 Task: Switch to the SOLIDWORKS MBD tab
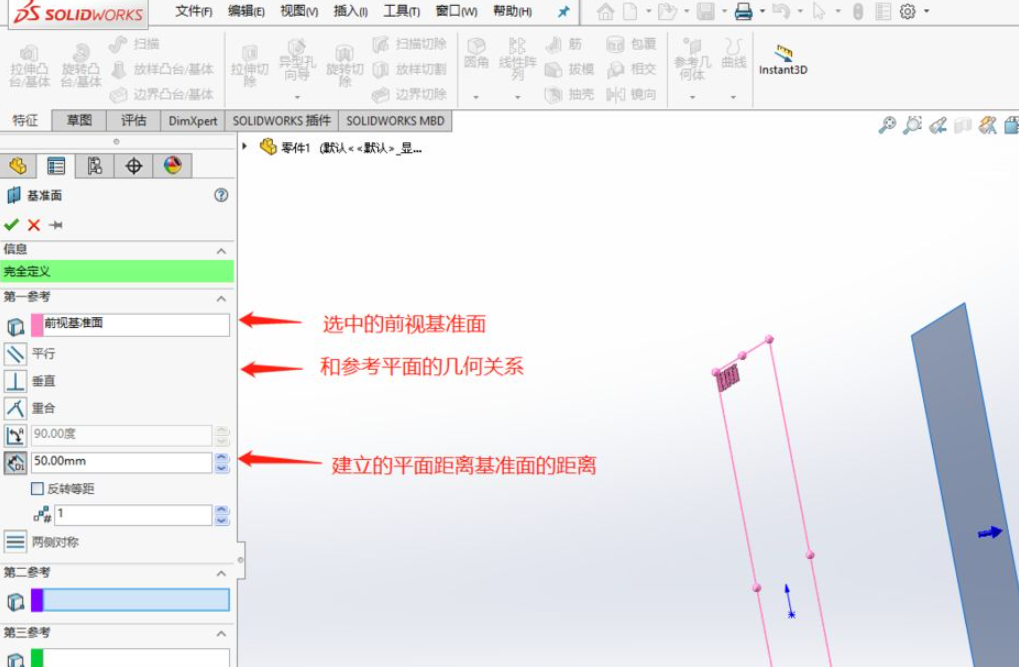pos(395,120)
